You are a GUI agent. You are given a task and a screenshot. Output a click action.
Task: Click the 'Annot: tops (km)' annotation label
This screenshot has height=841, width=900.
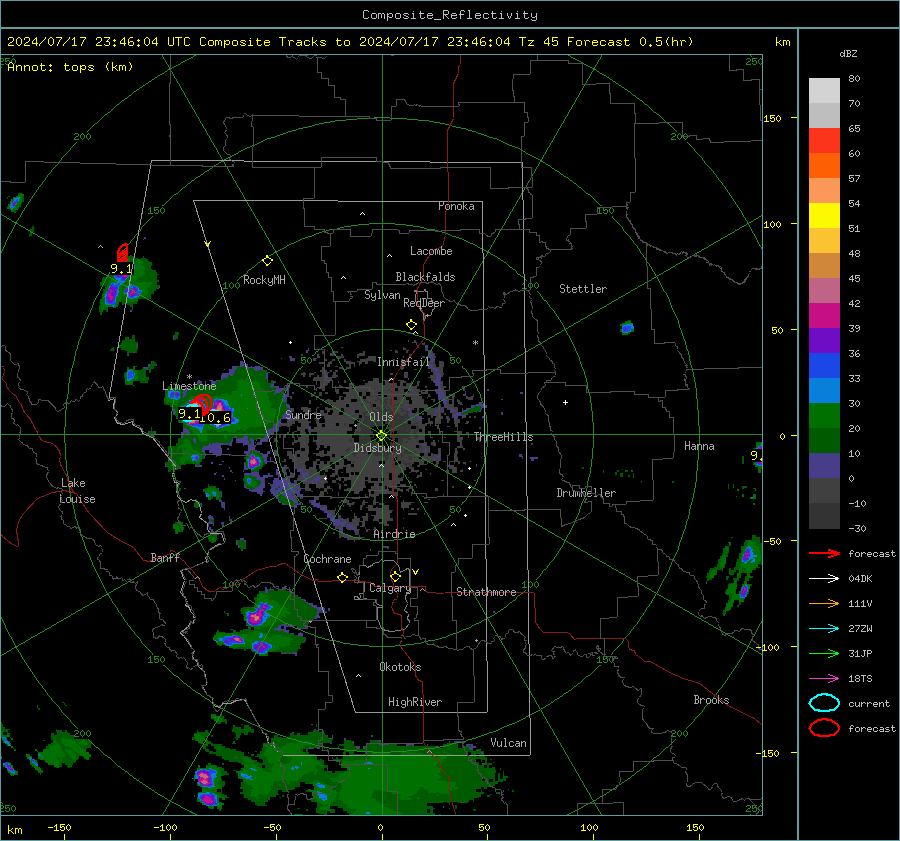70,67
